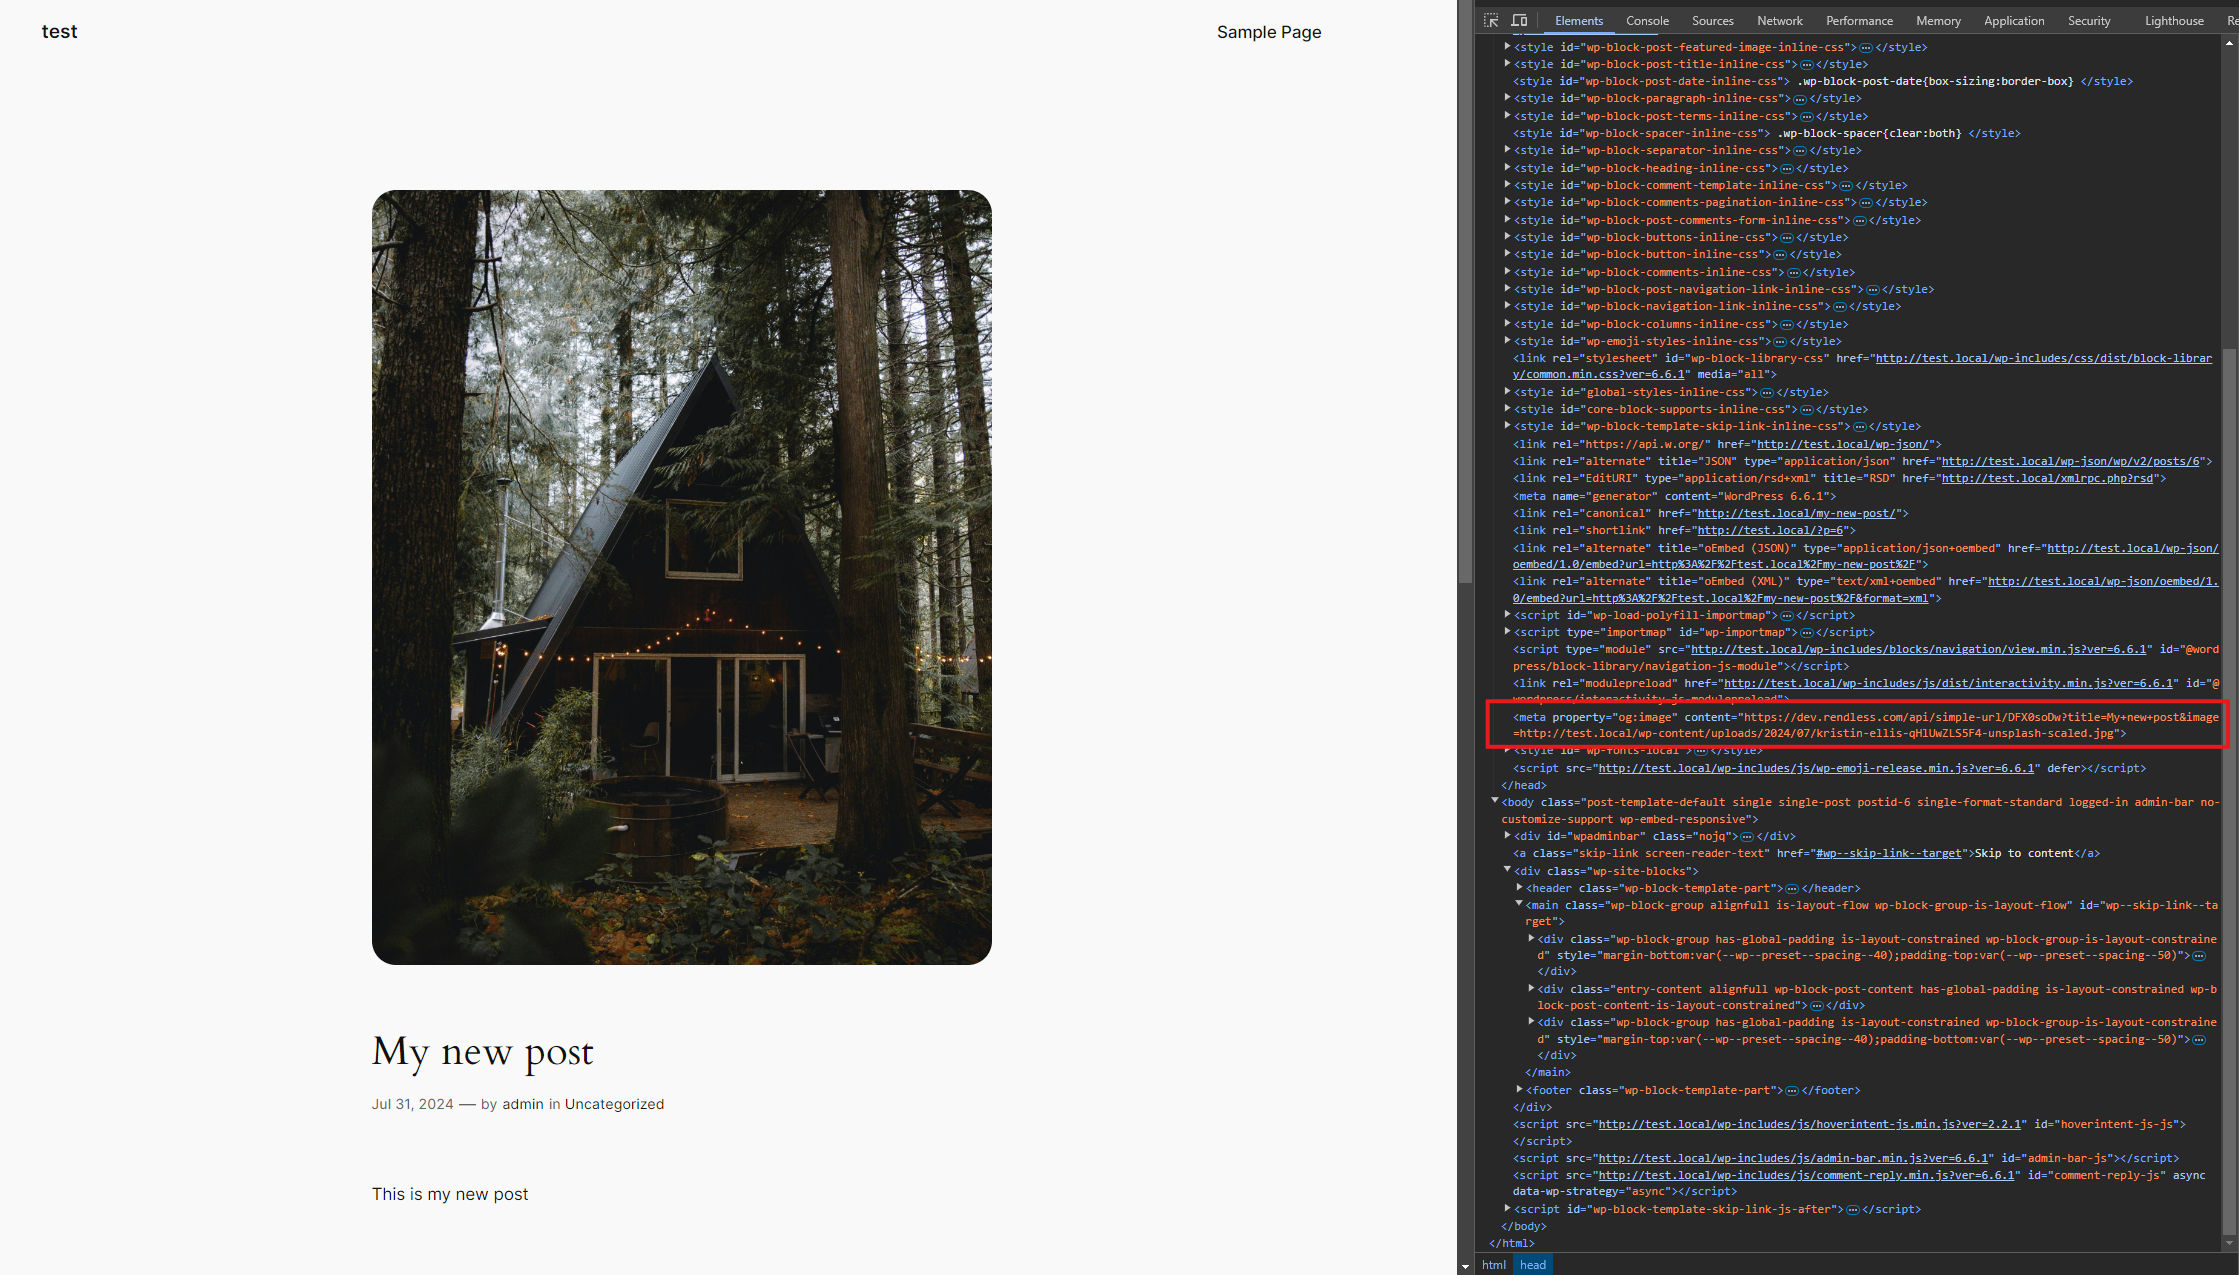2239x1275 pixels.
Task: Select html in the DOM breadcrumb bar
Action: coord(1493,1265)
